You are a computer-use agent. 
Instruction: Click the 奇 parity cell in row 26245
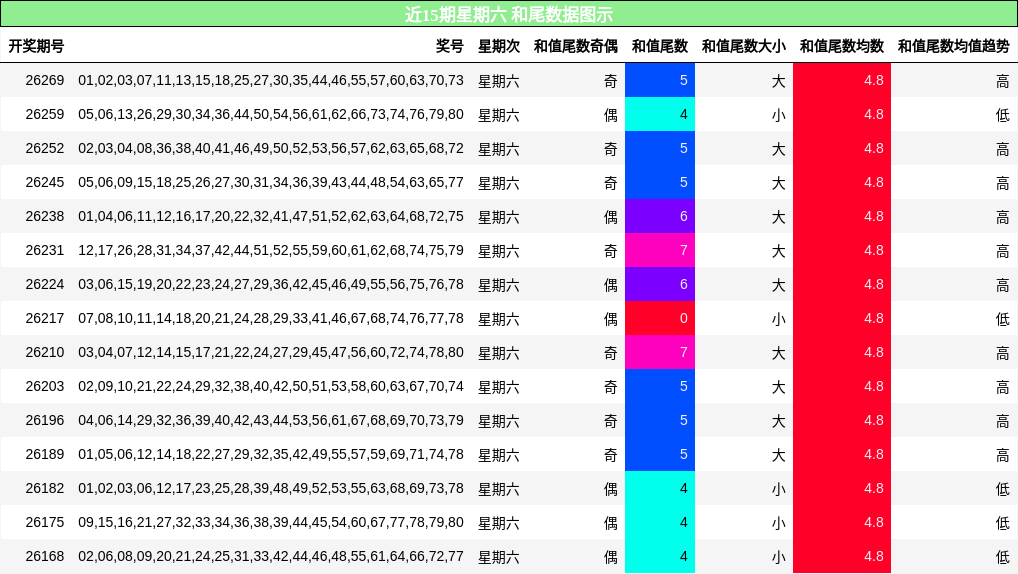[610, 183]
